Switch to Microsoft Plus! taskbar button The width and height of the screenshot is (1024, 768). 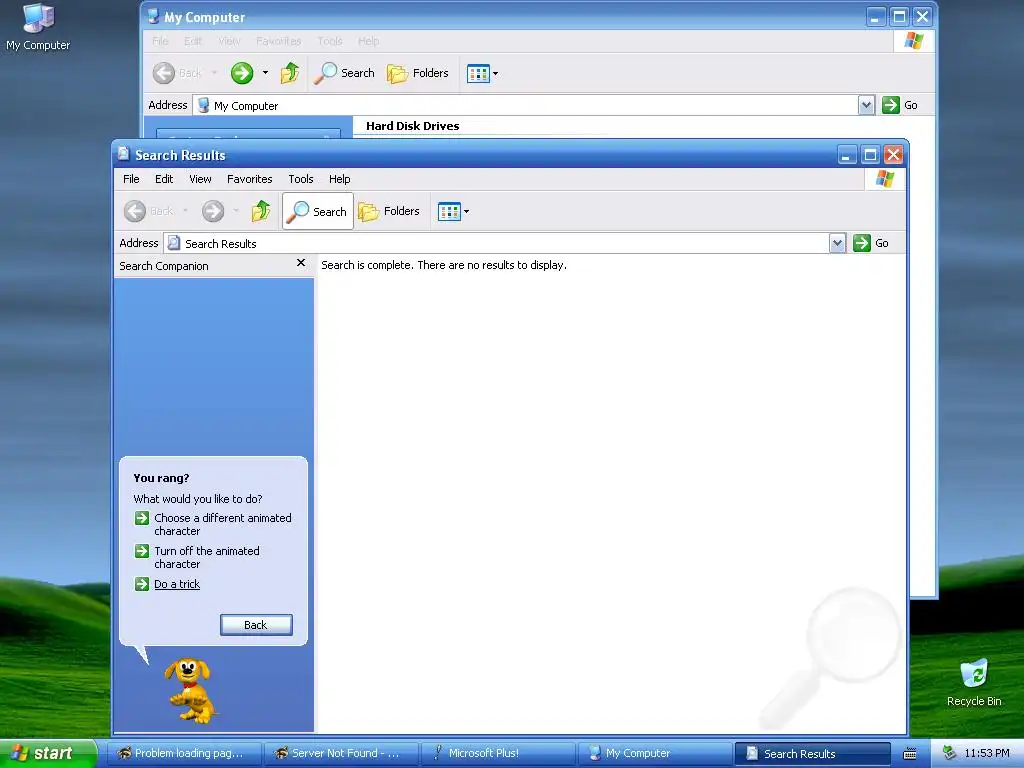[498, 753]
